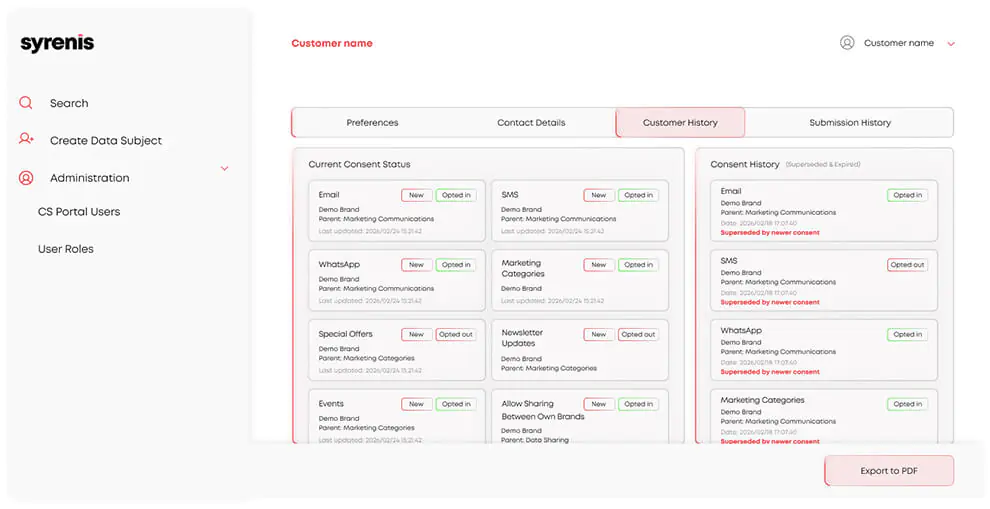Click Opted in badge on current SMS card
The width and height of the screenshot is (990, 509).
click(638, 195)
